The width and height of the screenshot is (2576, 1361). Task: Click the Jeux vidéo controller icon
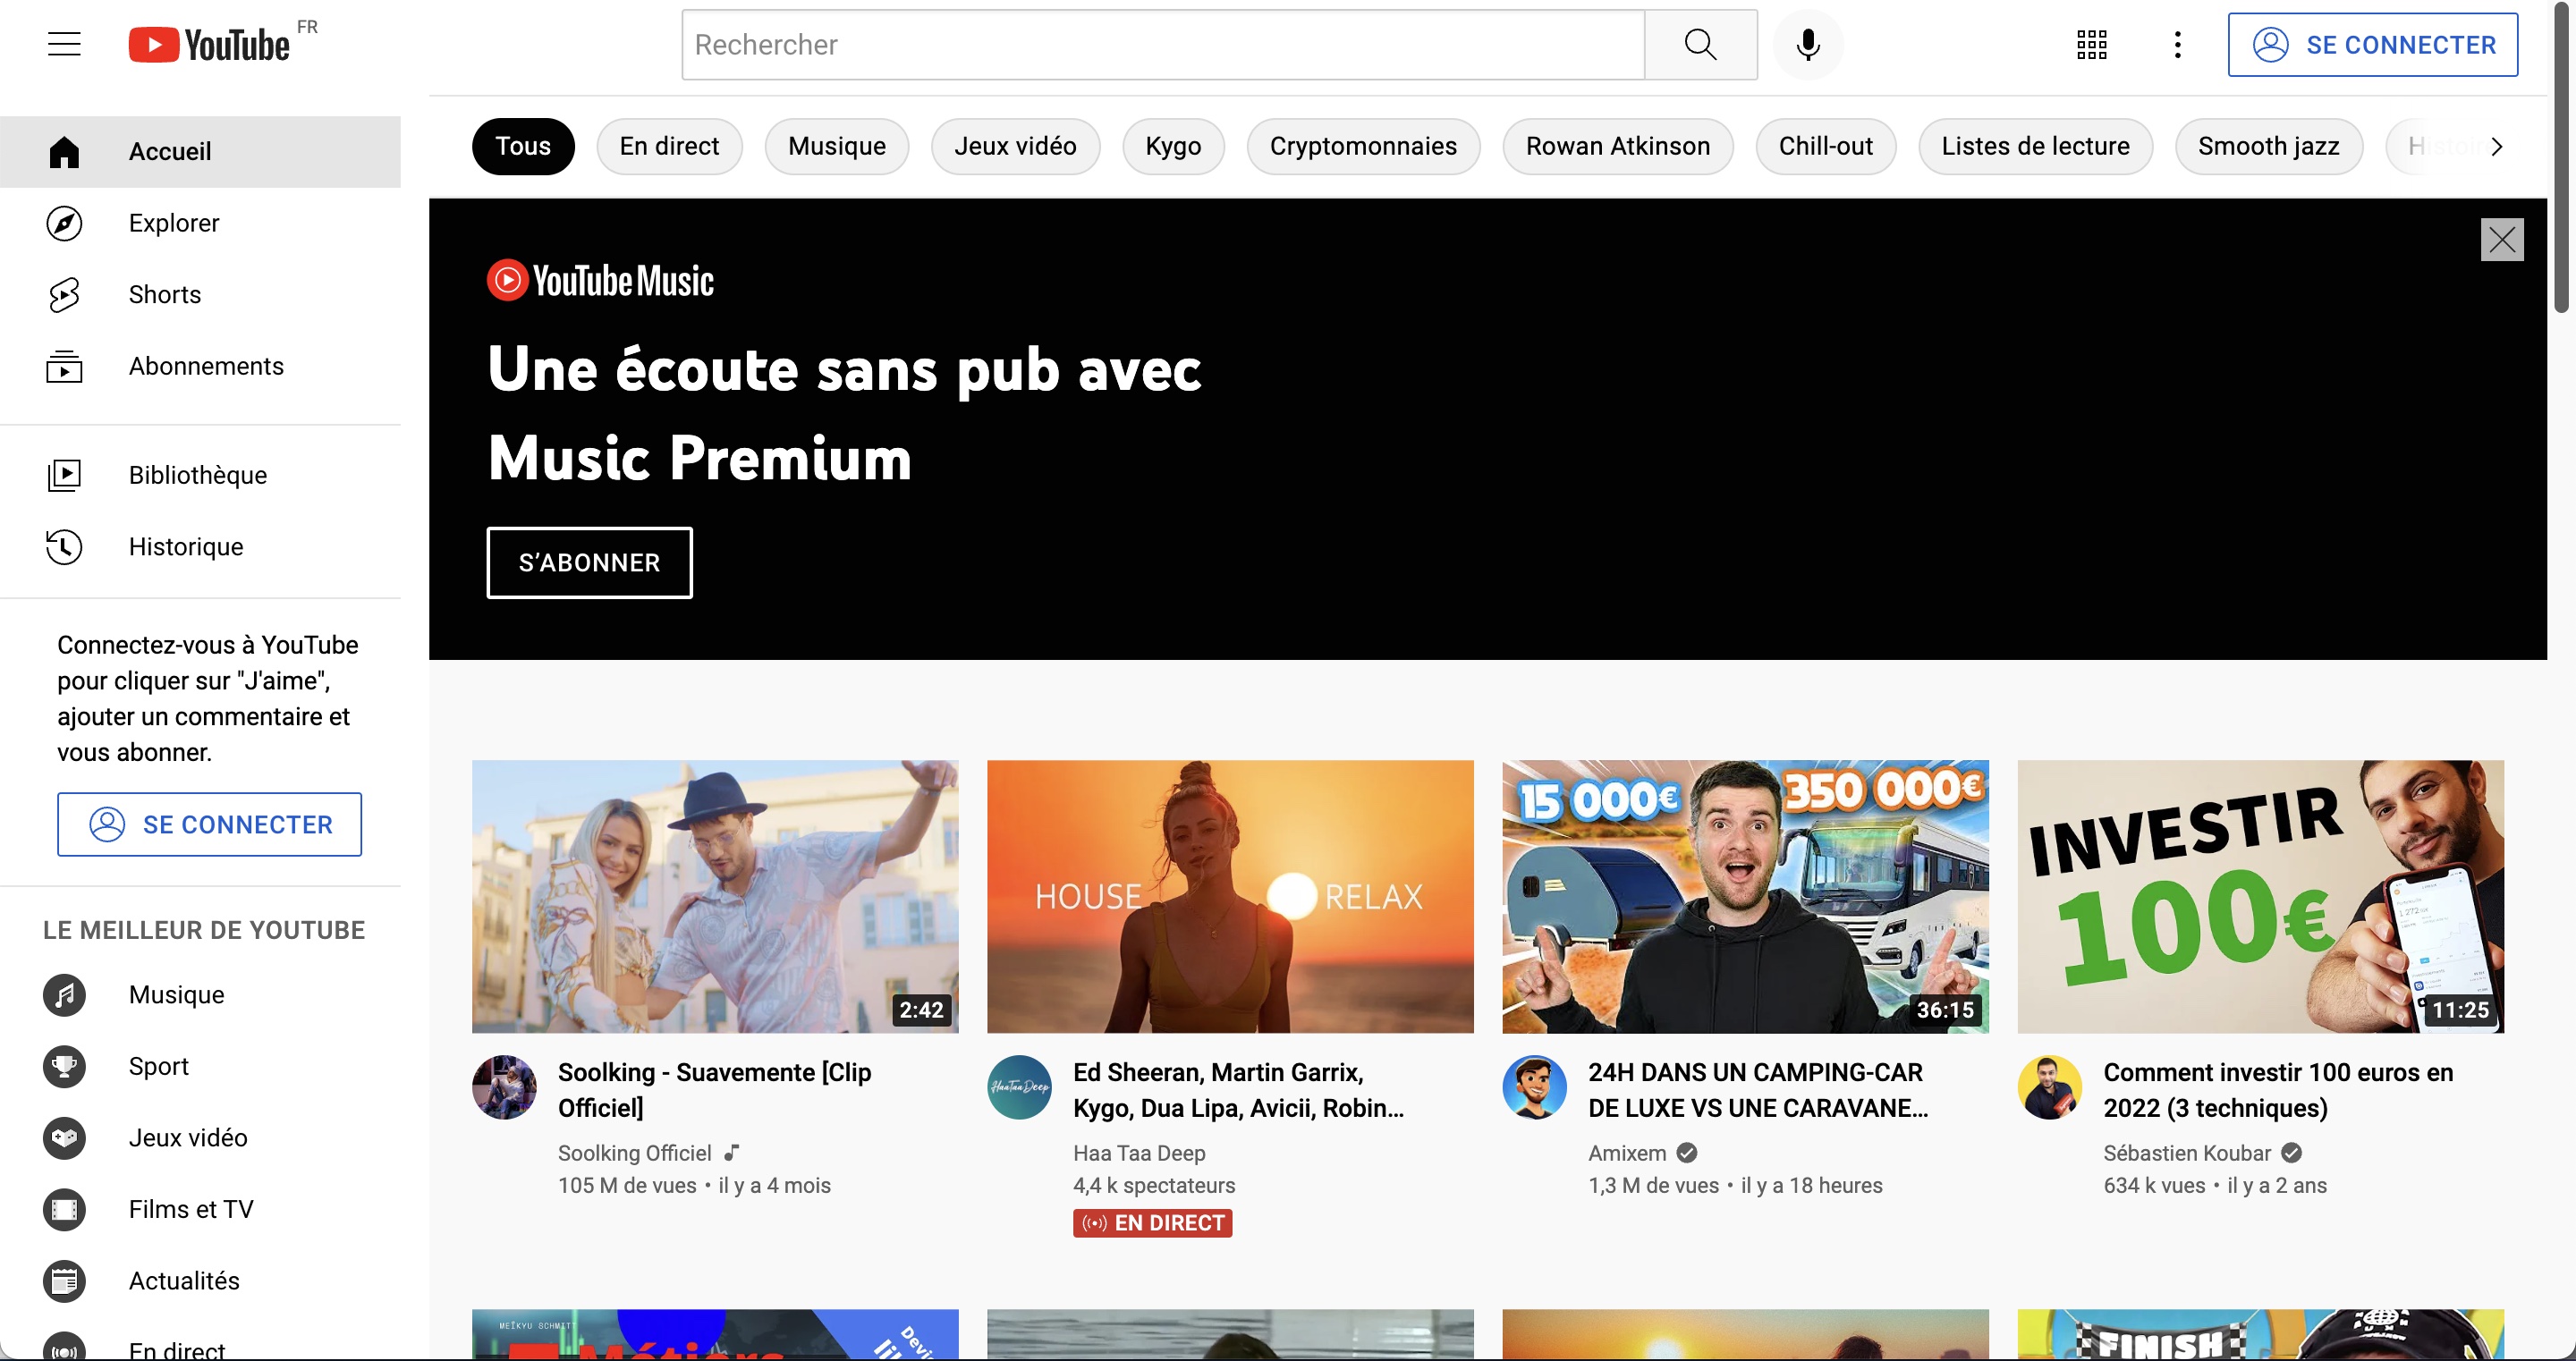(x=64, y=1138)
